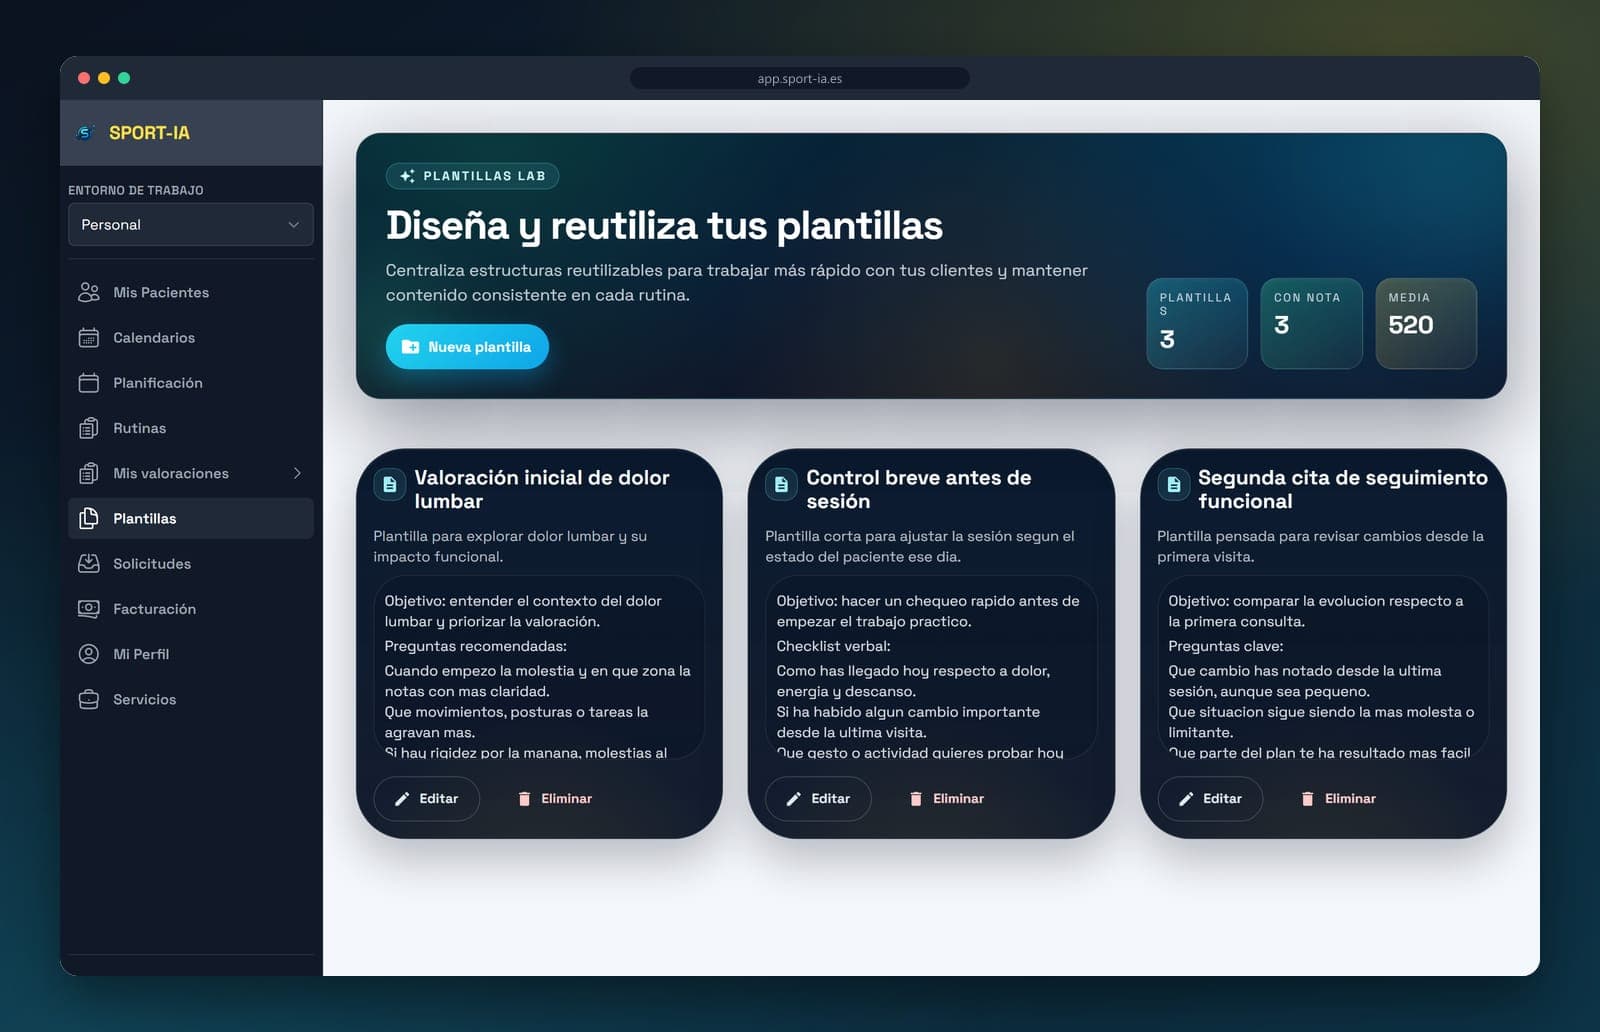The height and width of the screenshot is (1032, 1600).
Task: Go to Calendarios in sidebar
Action: pos(191,337)
